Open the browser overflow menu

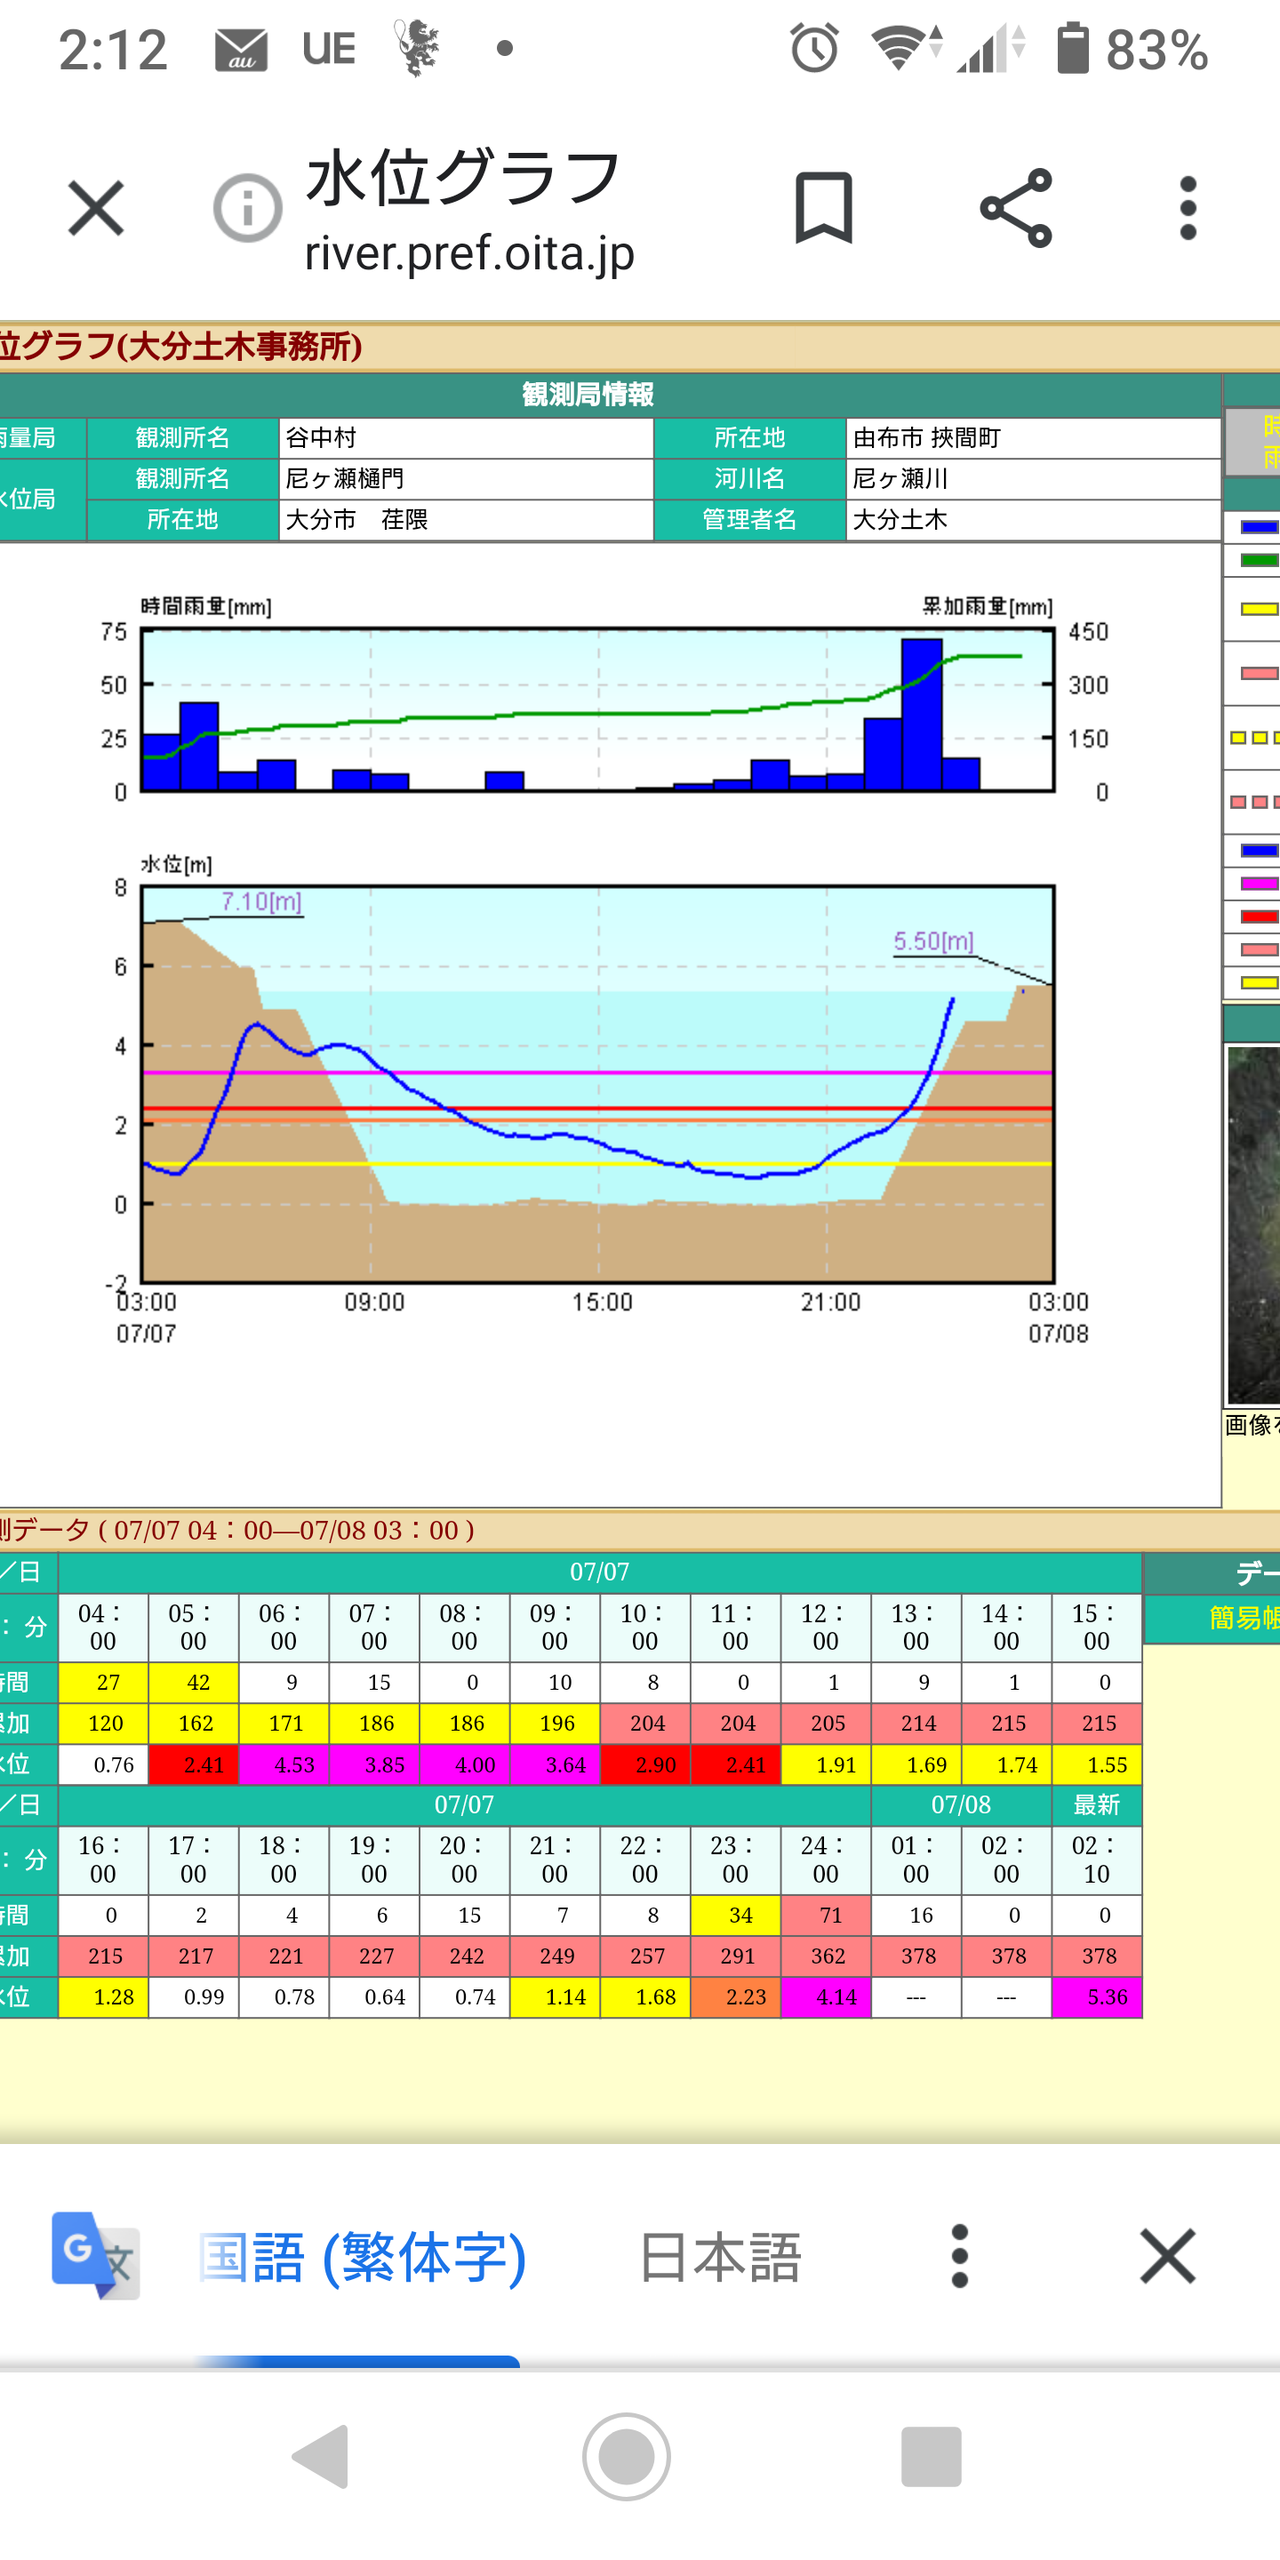[1188, 208]
